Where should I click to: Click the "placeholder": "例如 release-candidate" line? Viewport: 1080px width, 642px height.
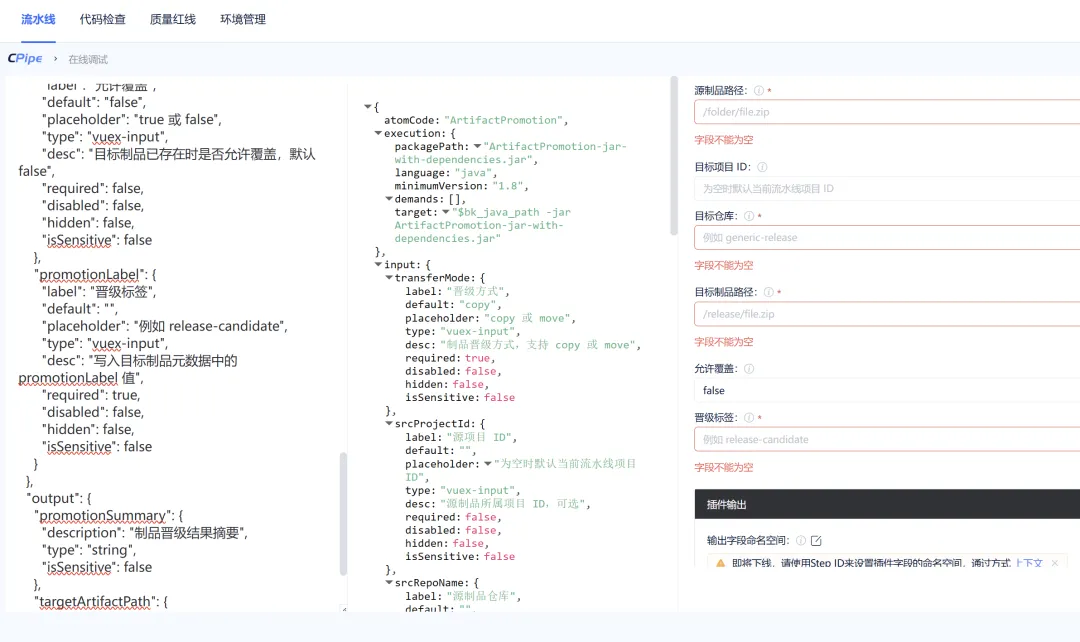[x=165, y=326]
